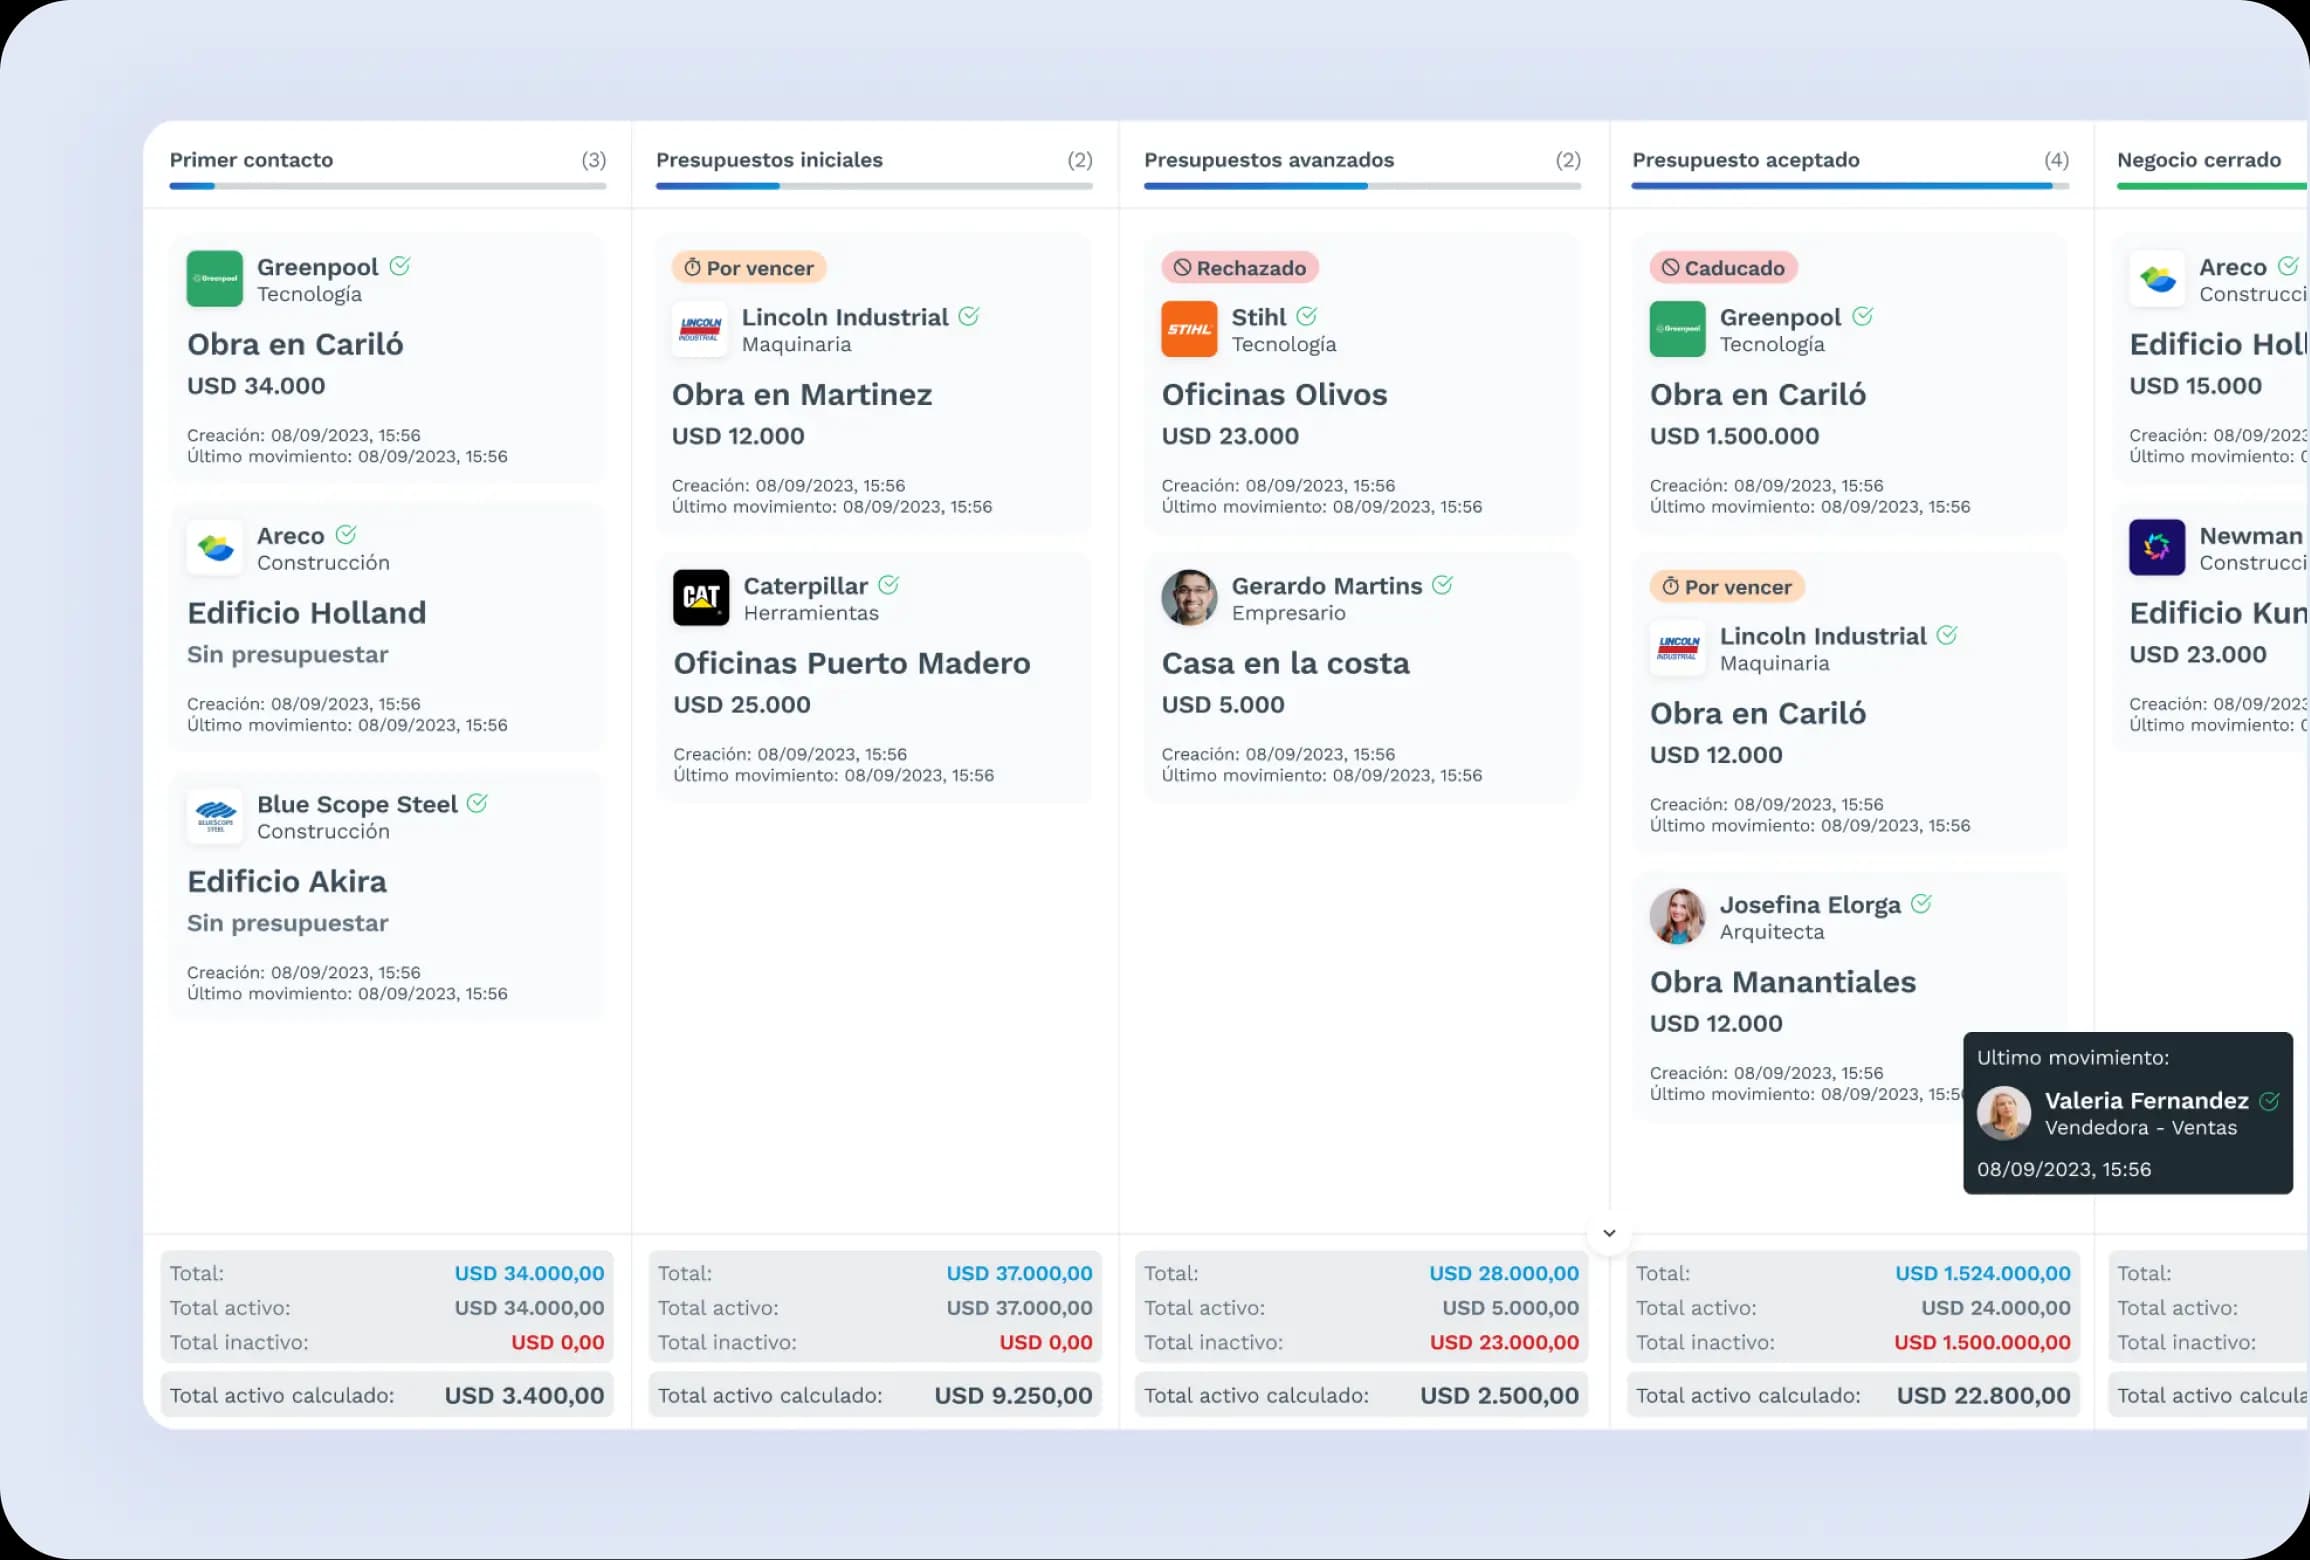Click the verified check beside Valeria Fernandez
Image resolution: width=2310 pixels, height=1560 pixels.
click(x=2270, y=1101)
